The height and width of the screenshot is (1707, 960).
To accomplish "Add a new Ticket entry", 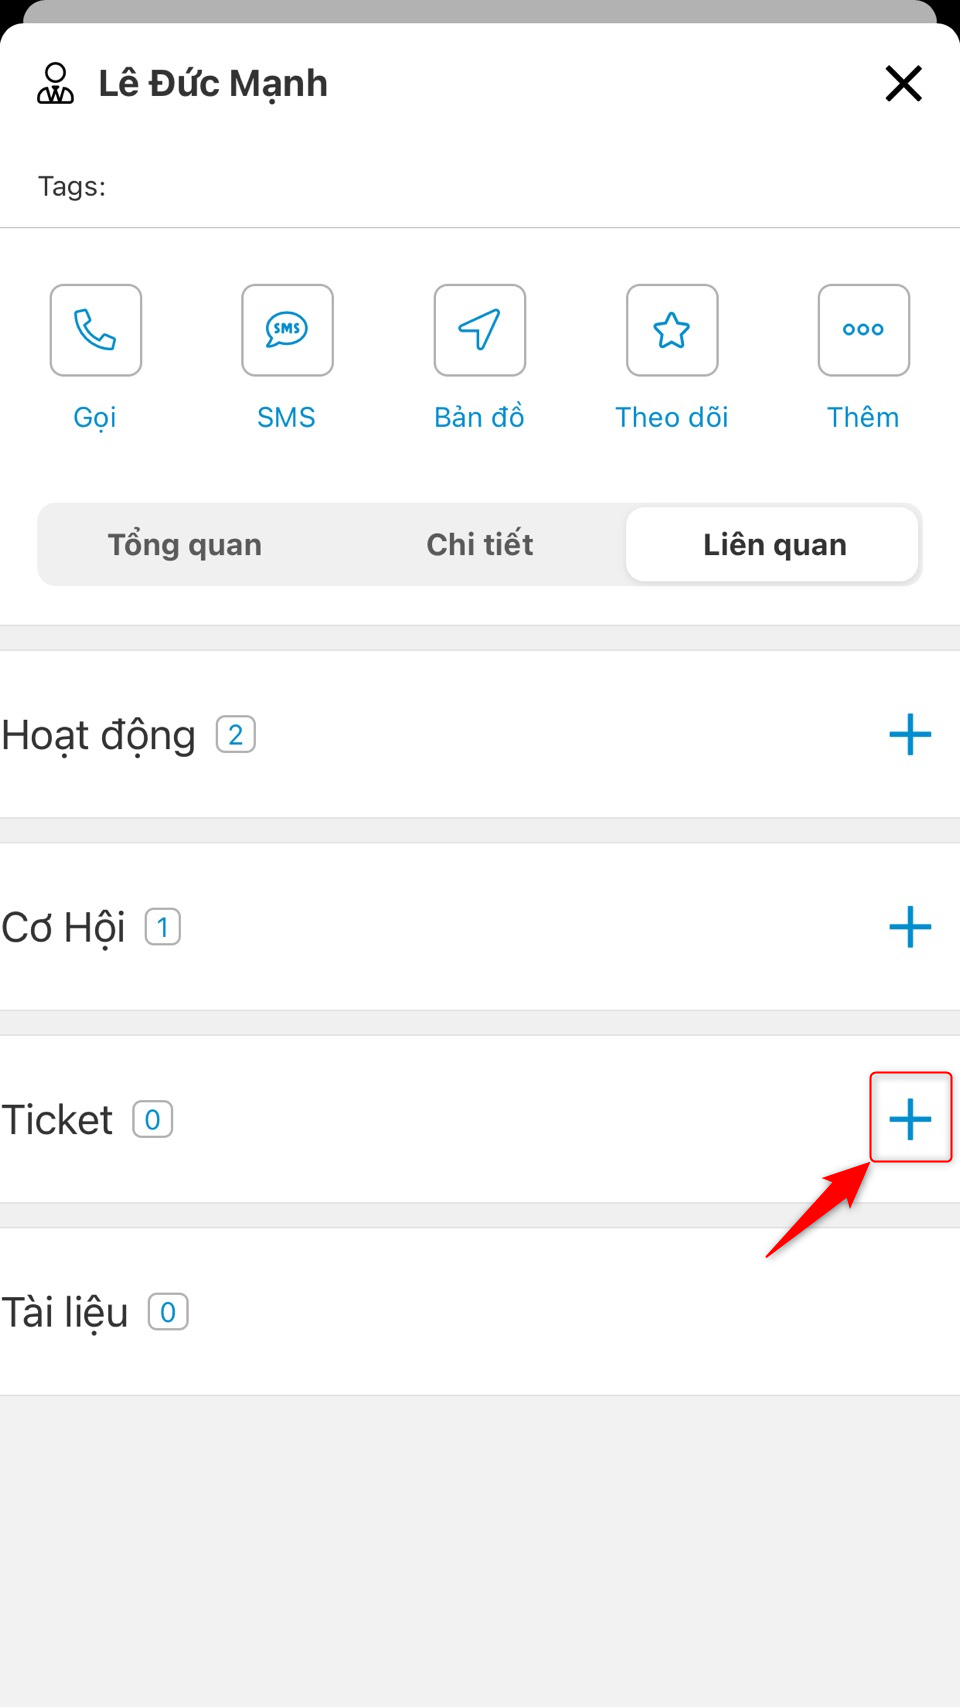I will pos(910,1119).
